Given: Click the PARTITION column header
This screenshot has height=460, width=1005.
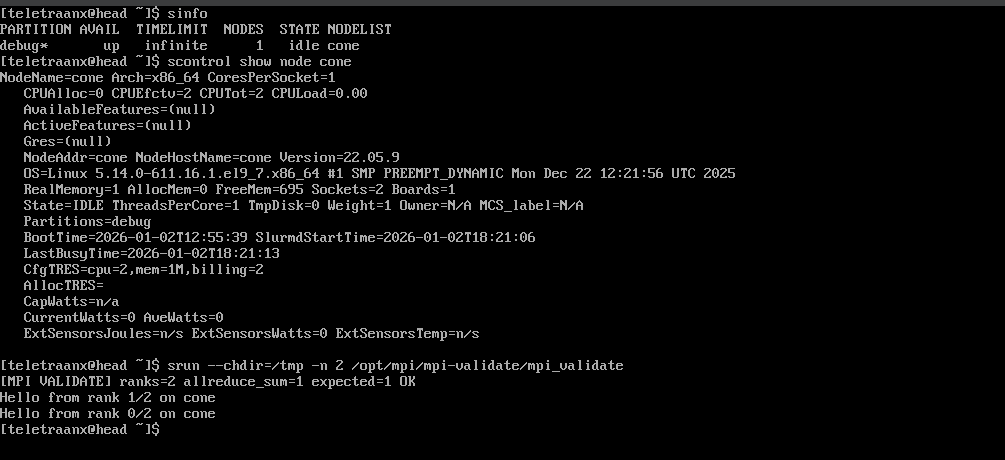Looking at the screenshot, I should click(36, 29).
